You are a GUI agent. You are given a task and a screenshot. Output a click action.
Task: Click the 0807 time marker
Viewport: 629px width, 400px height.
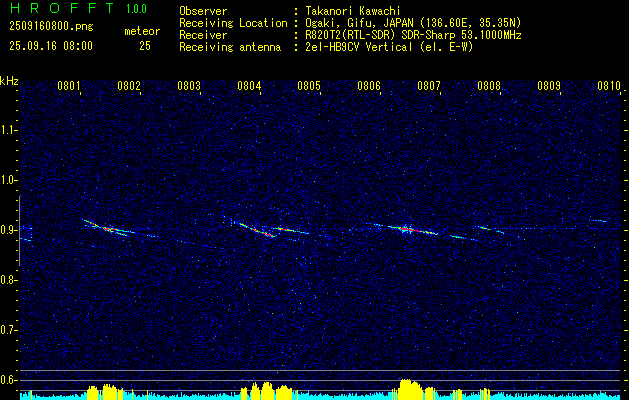click(429, 86)
